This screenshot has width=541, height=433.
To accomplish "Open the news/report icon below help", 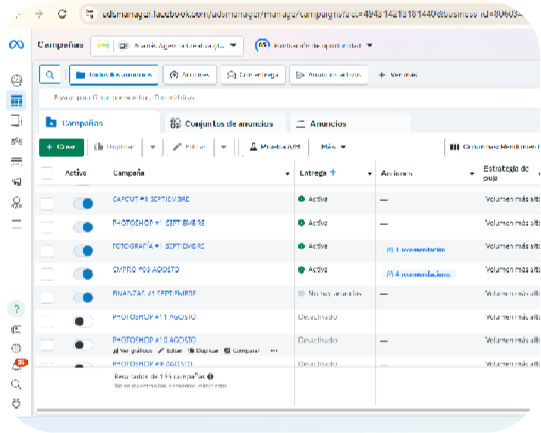I will pos(16,330).
